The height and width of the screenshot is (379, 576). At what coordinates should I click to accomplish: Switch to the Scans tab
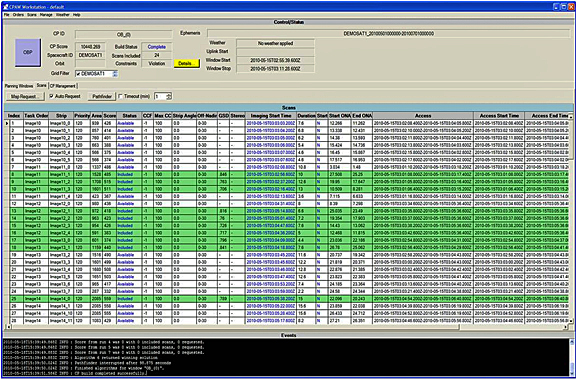point(41,86)
